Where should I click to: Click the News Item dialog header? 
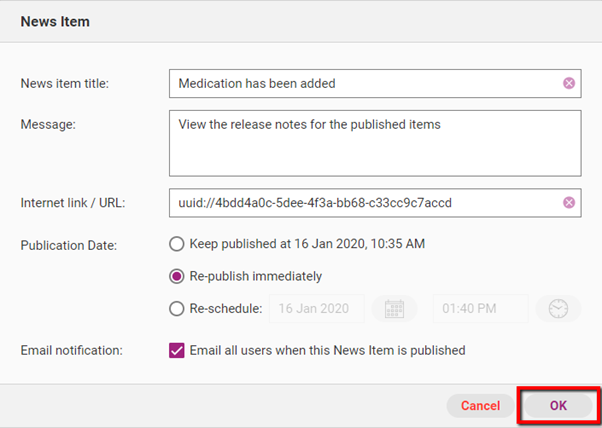pos(55,21)
